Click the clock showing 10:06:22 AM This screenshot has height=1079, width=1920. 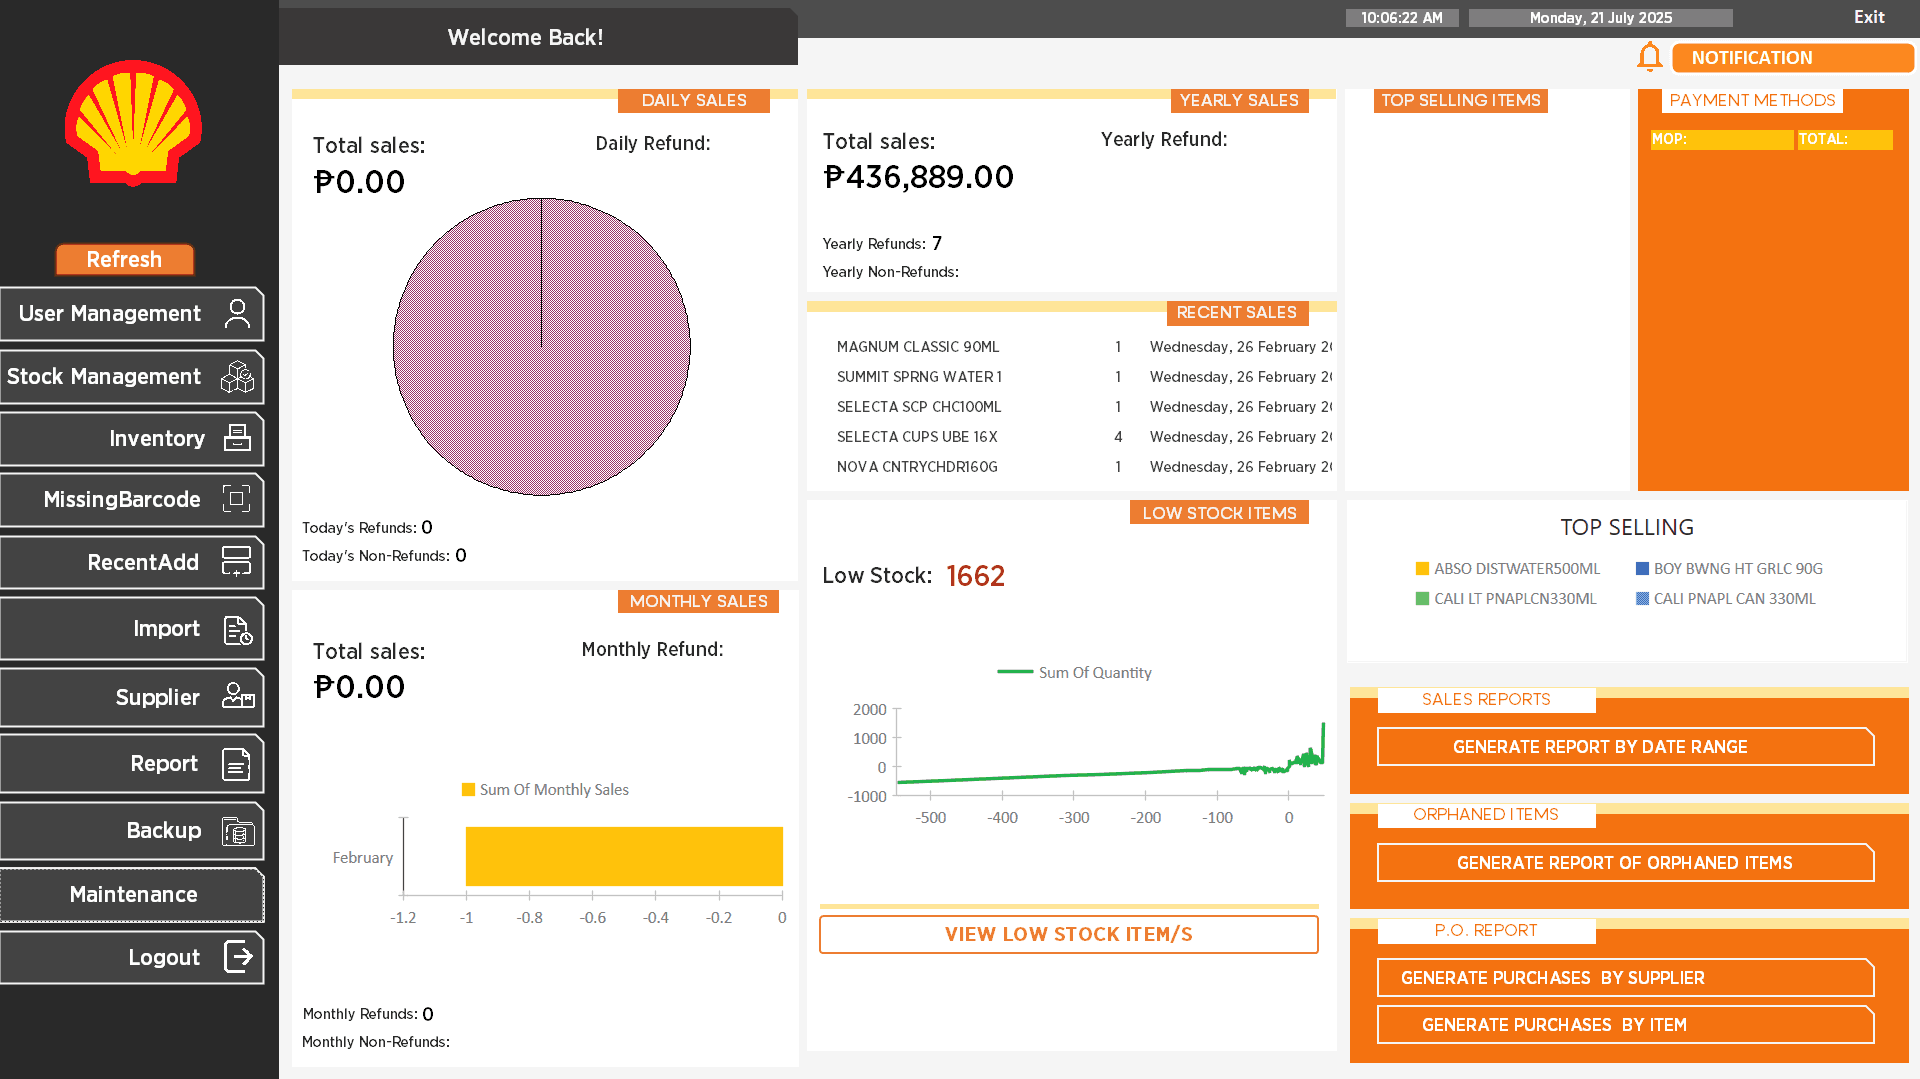pos(1402,18)
